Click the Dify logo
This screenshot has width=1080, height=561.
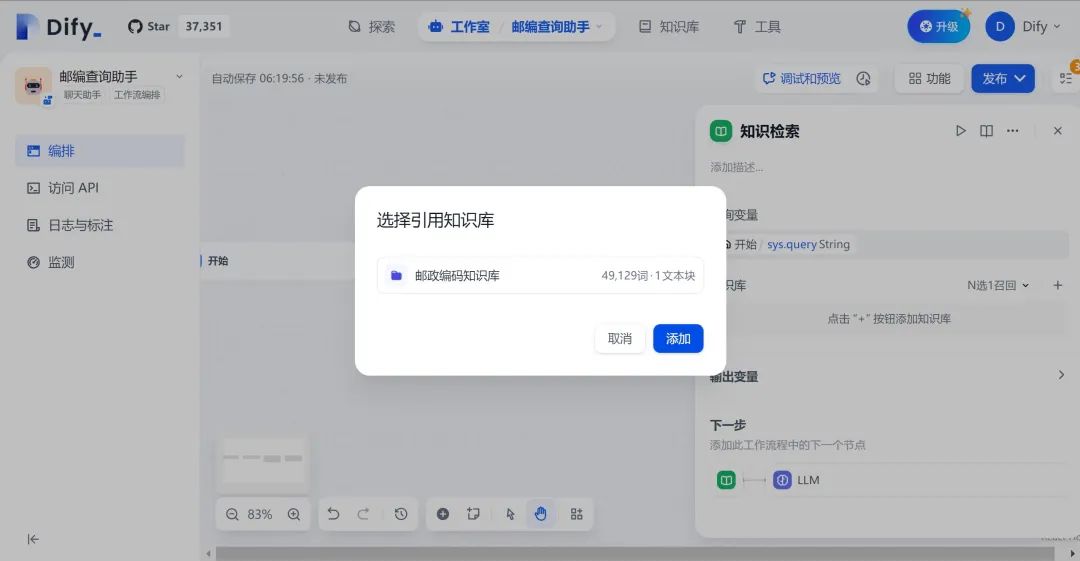pyautogui.click(x=58, y=27)
